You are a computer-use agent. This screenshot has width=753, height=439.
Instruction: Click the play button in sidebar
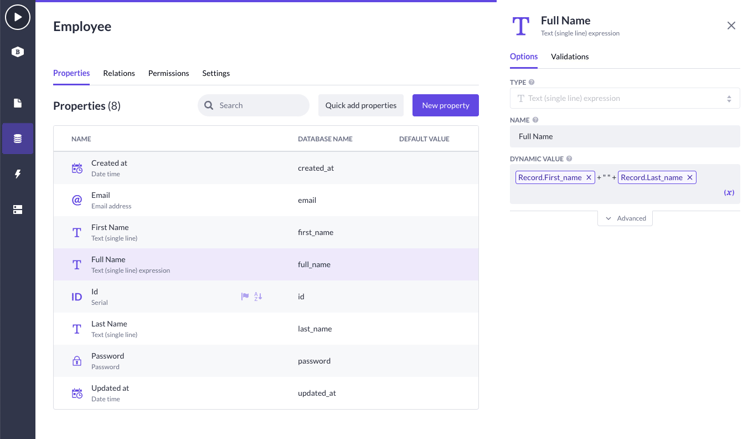click(17, 17)
